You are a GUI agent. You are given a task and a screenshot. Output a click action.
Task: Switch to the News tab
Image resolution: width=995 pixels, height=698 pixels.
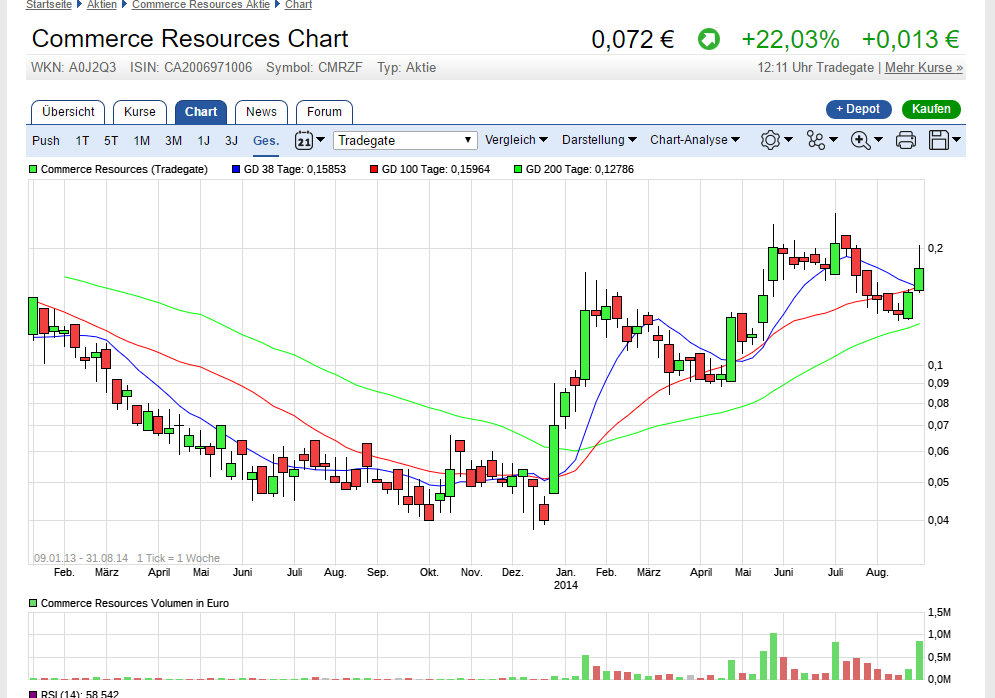tap(260, 111)
